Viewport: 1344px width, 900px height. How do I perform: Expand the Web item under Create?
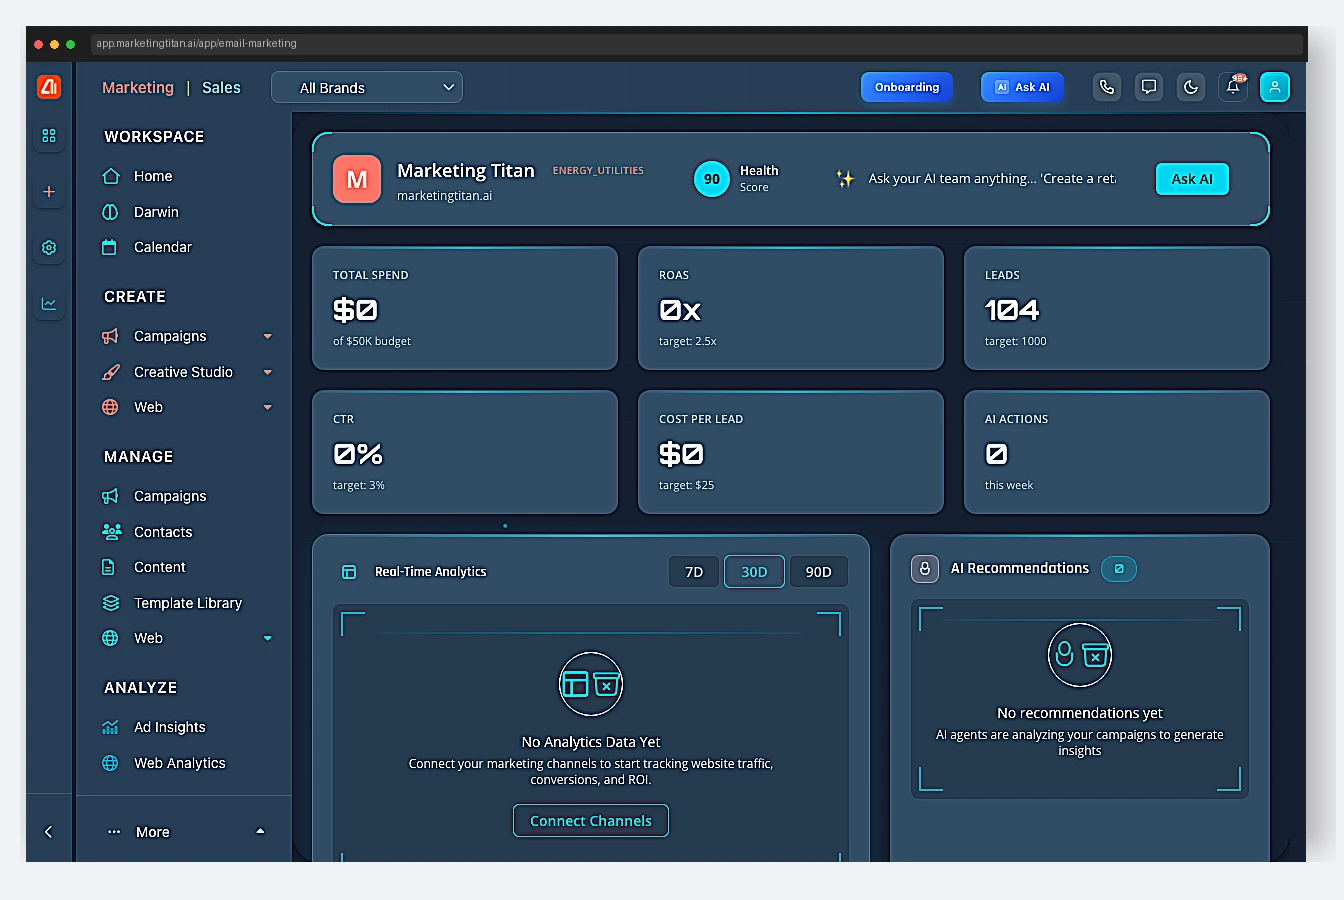click(x=267, y=407)
